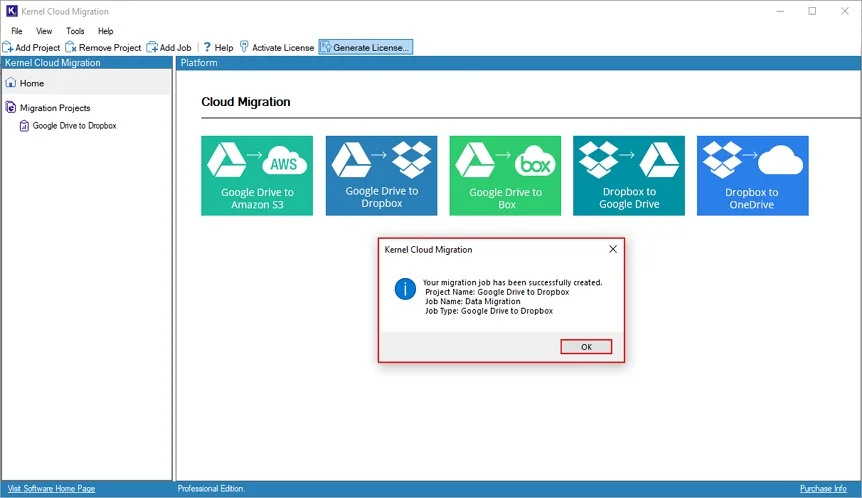The height and width of the screenshot is (498, 862).
Task: Open the Help menu in menu bar
Action: click(x=106, y=31)
